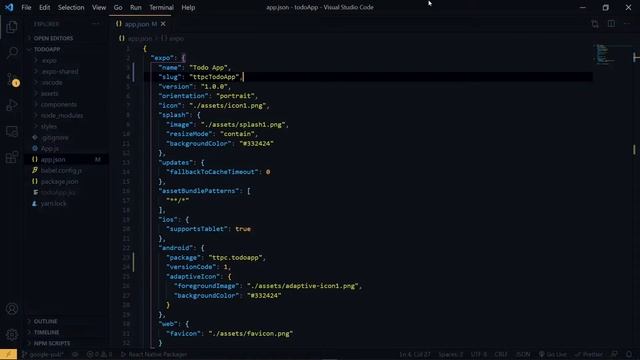Click the "ttpc.todoapp" package value

pyautogui.click(x=236, y=258)
